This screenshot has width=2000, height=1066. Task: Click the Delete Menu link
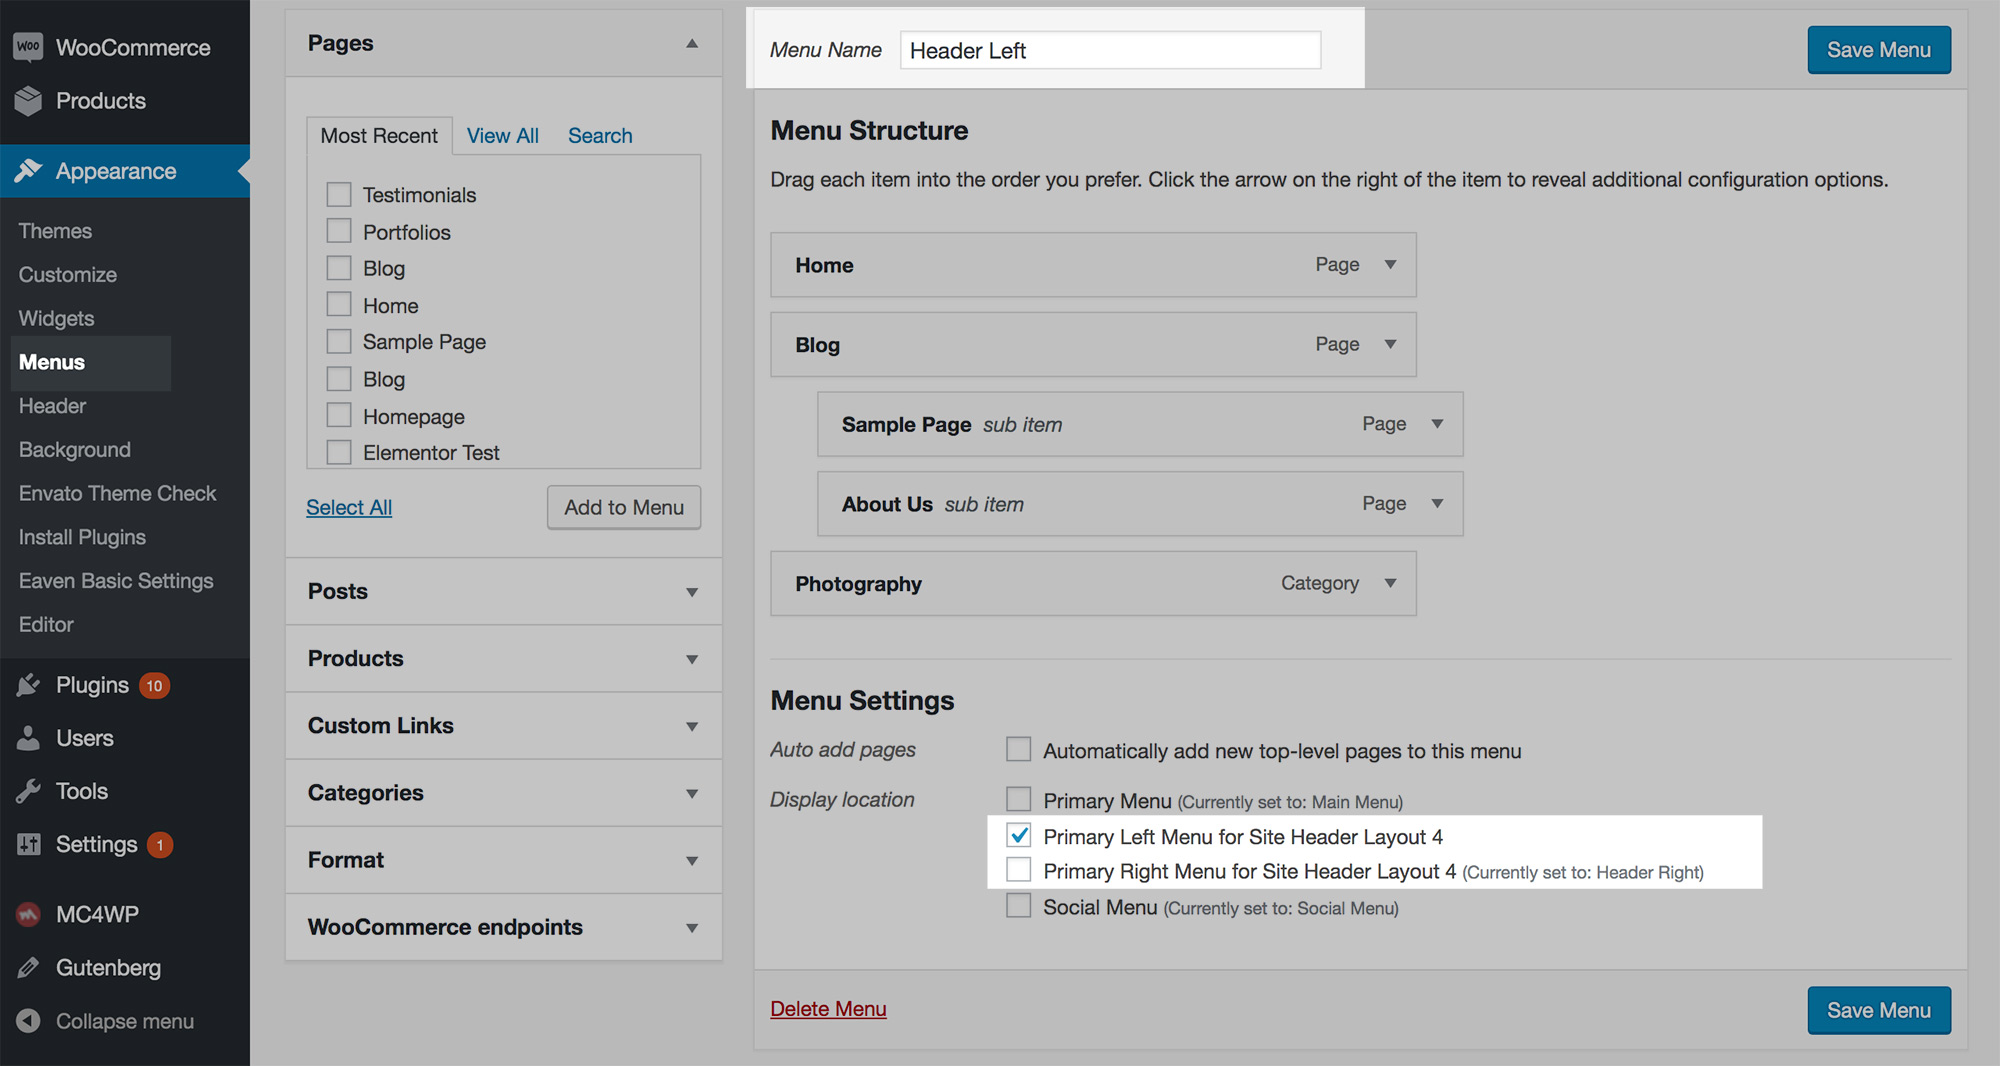828,1008
